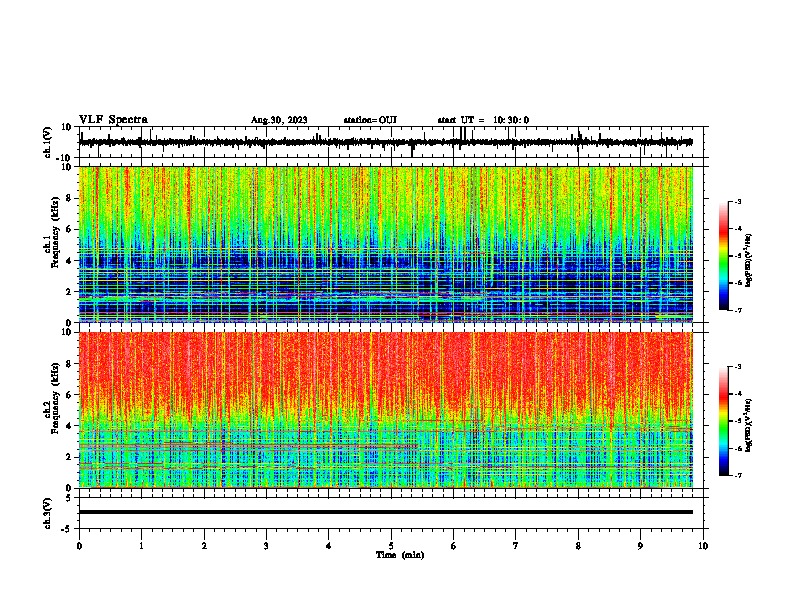The height and width of the screenshot is (612, 792).
Task: Click the "5" tick on the time axis
Action: (x=391, y=546)
